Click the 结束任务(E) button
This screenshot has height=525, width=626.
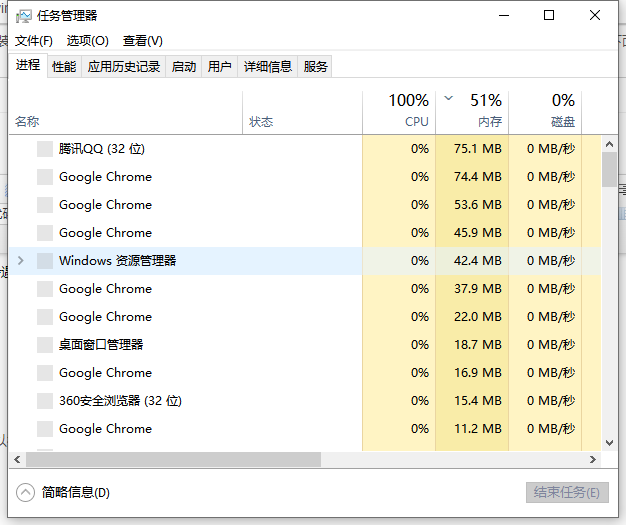[566, 493]
